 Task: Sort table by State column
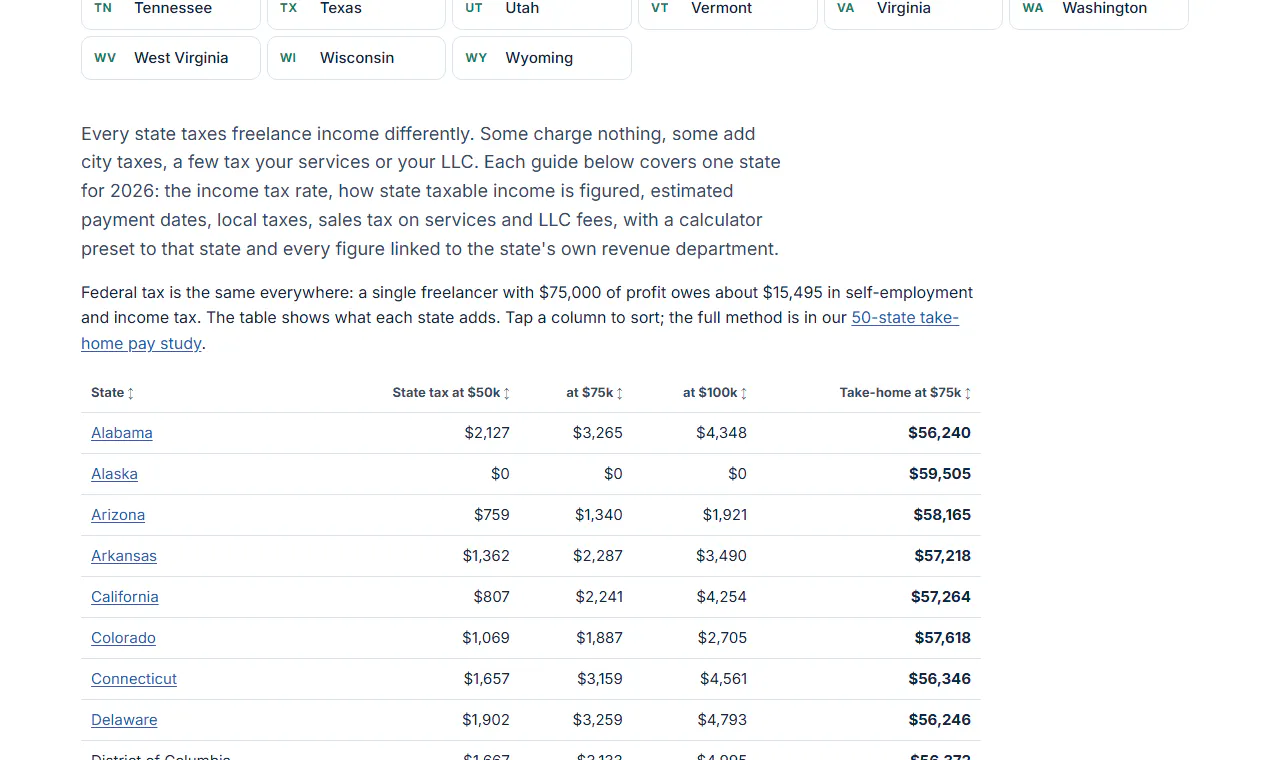click(112, 393)
